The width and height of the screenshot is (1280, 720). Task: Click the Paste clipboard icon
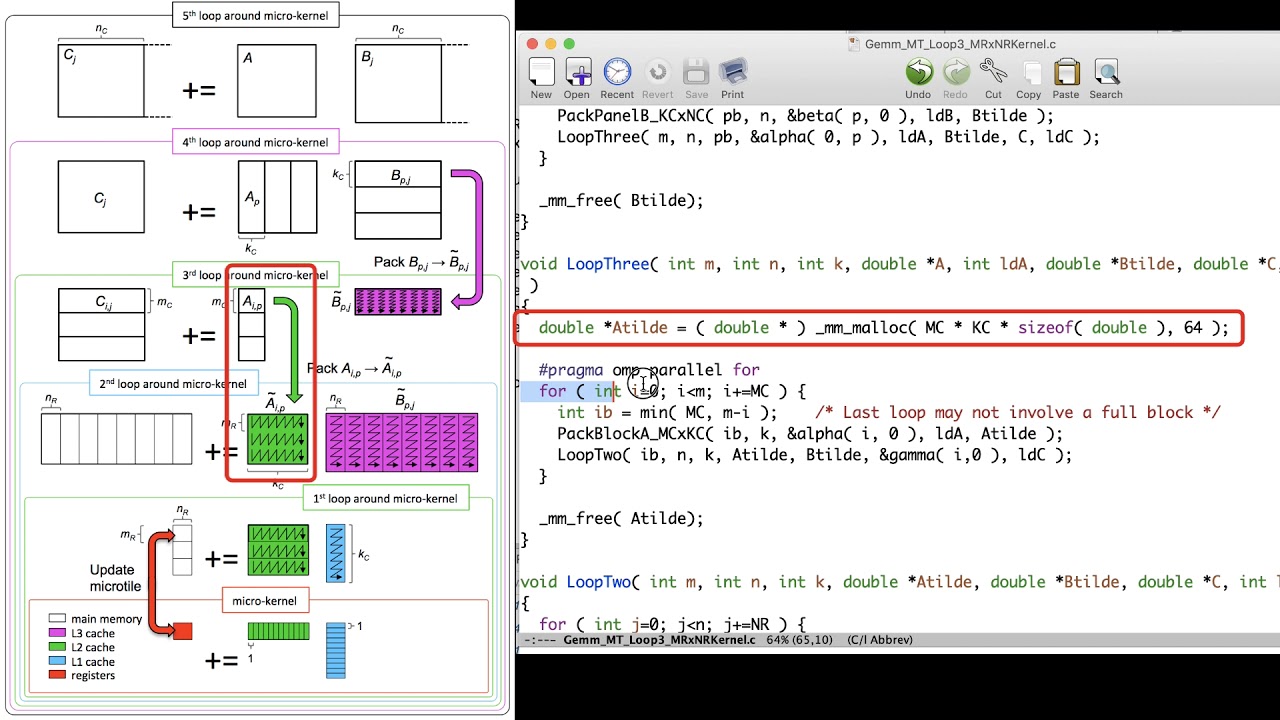coord(1066,72)
